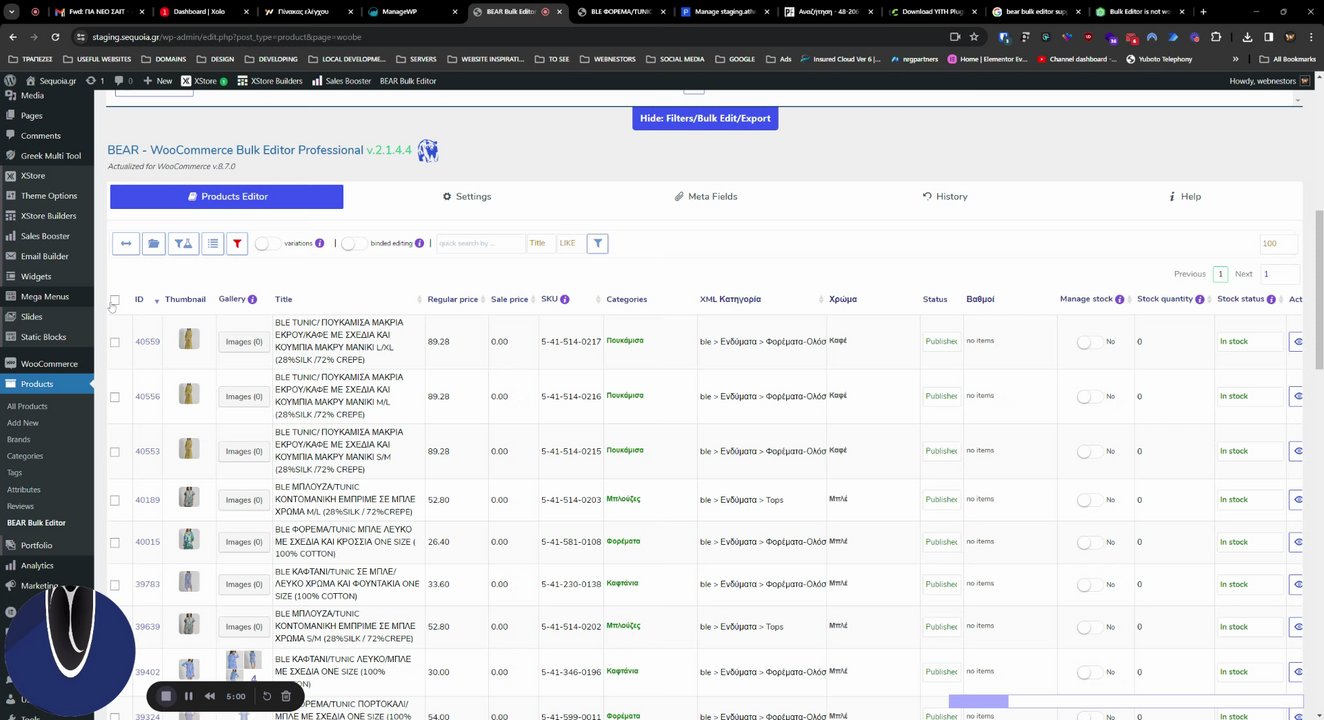The width and height of the screenshot is (1324, 720).
Task: Toggle the variations switch
Action: (267, 243)
